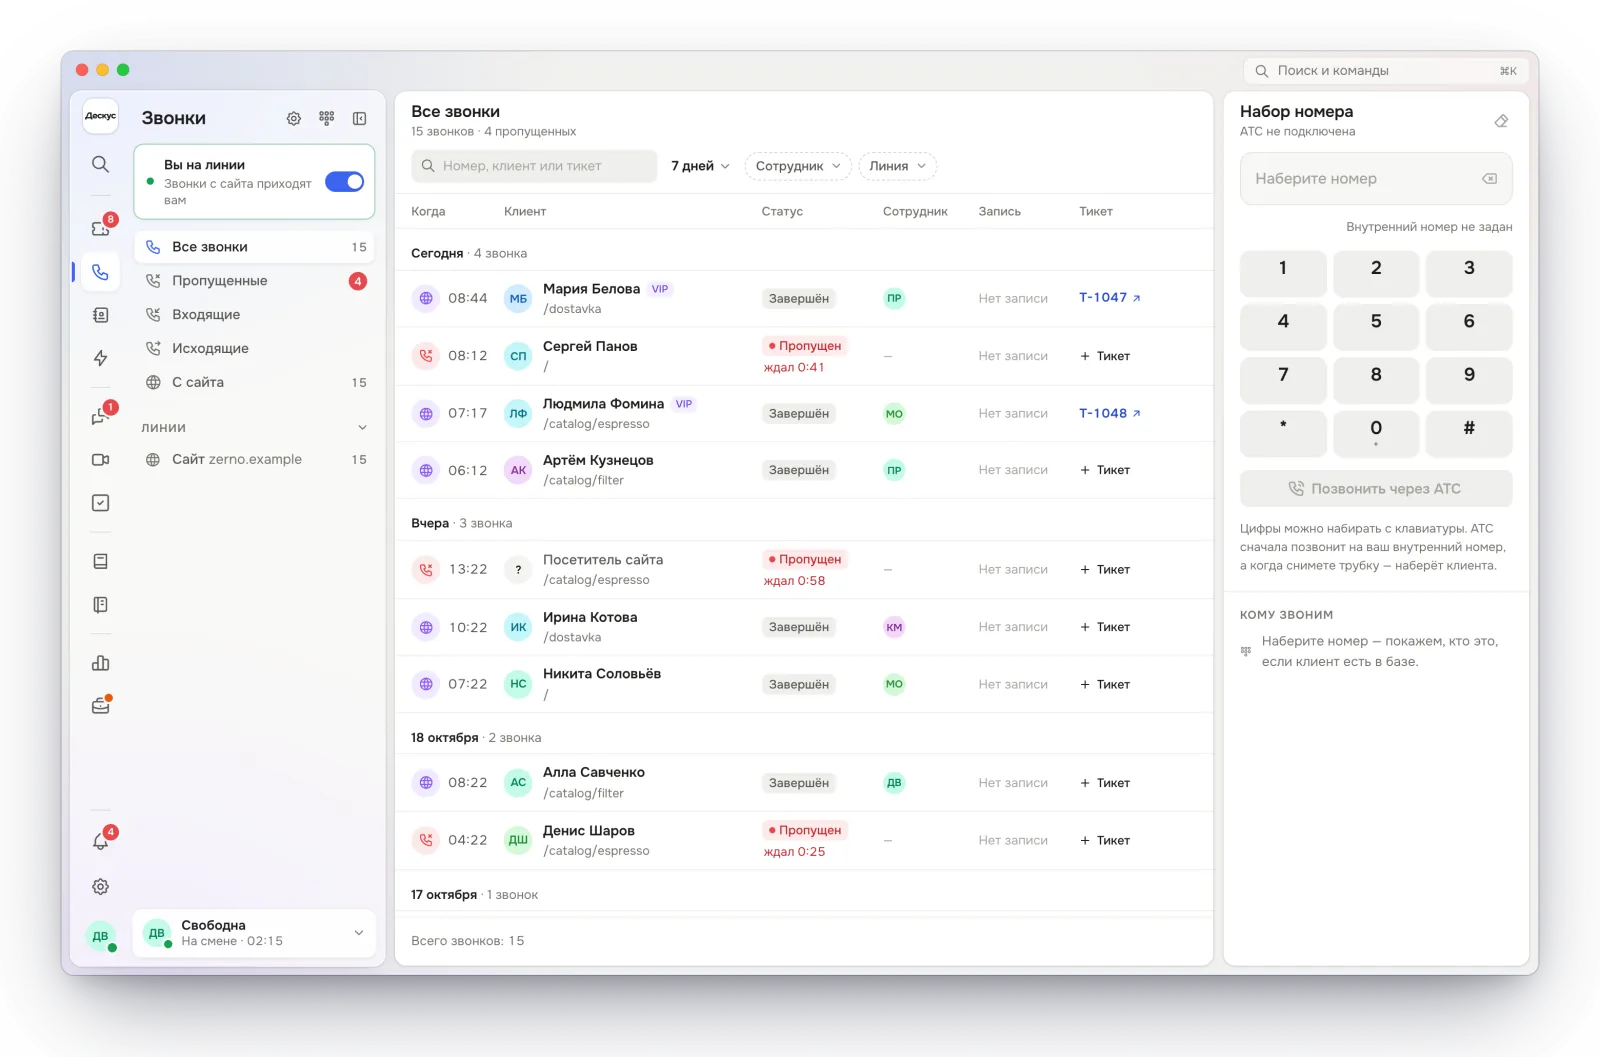Open the bar chart reports icon
1600x1057 pixels.
pos(100,663)
